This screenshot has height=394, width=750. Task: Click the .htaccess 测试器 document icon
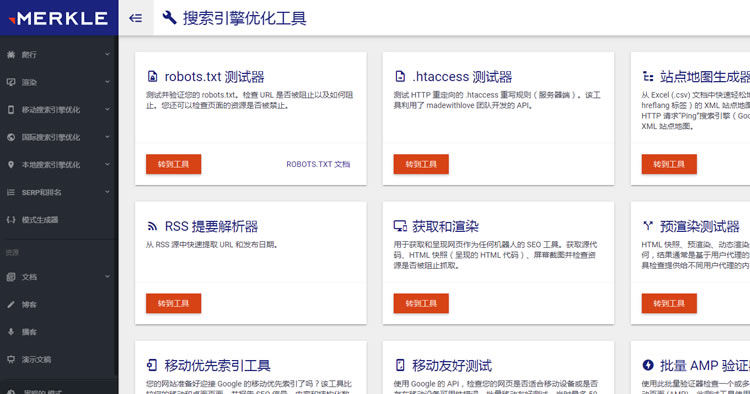point(400,77)
